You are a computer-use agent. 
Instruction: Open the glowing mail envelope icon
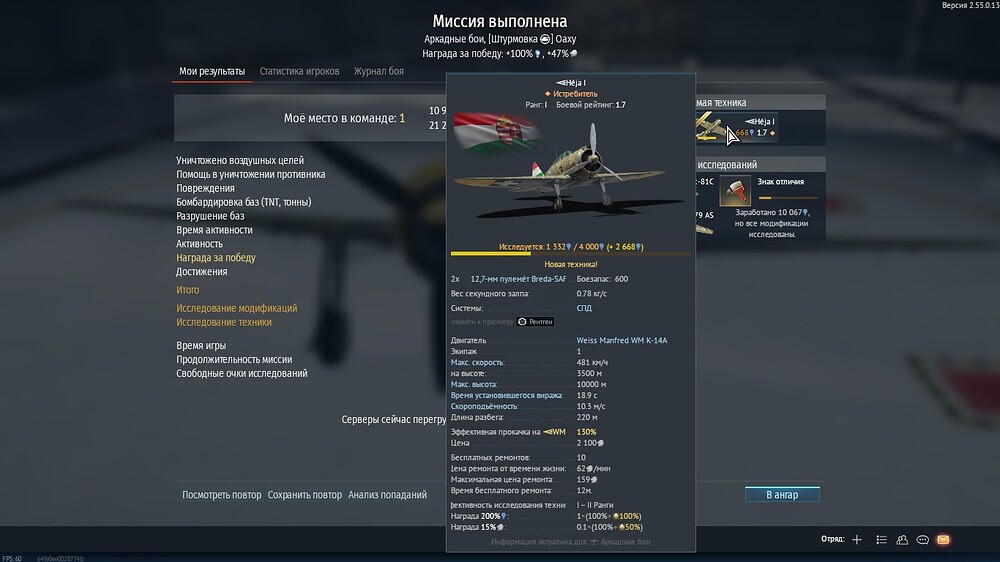[x=943, y=540]
